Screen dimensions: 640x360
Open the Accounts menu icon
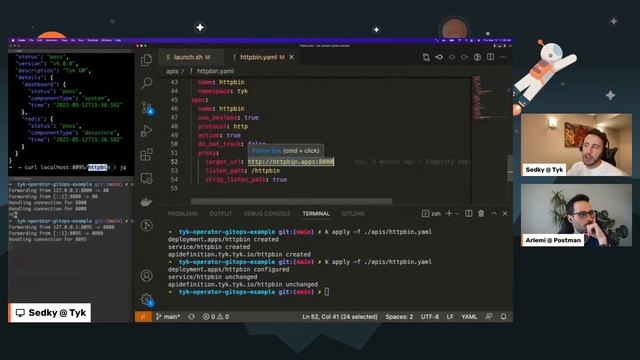147,276
